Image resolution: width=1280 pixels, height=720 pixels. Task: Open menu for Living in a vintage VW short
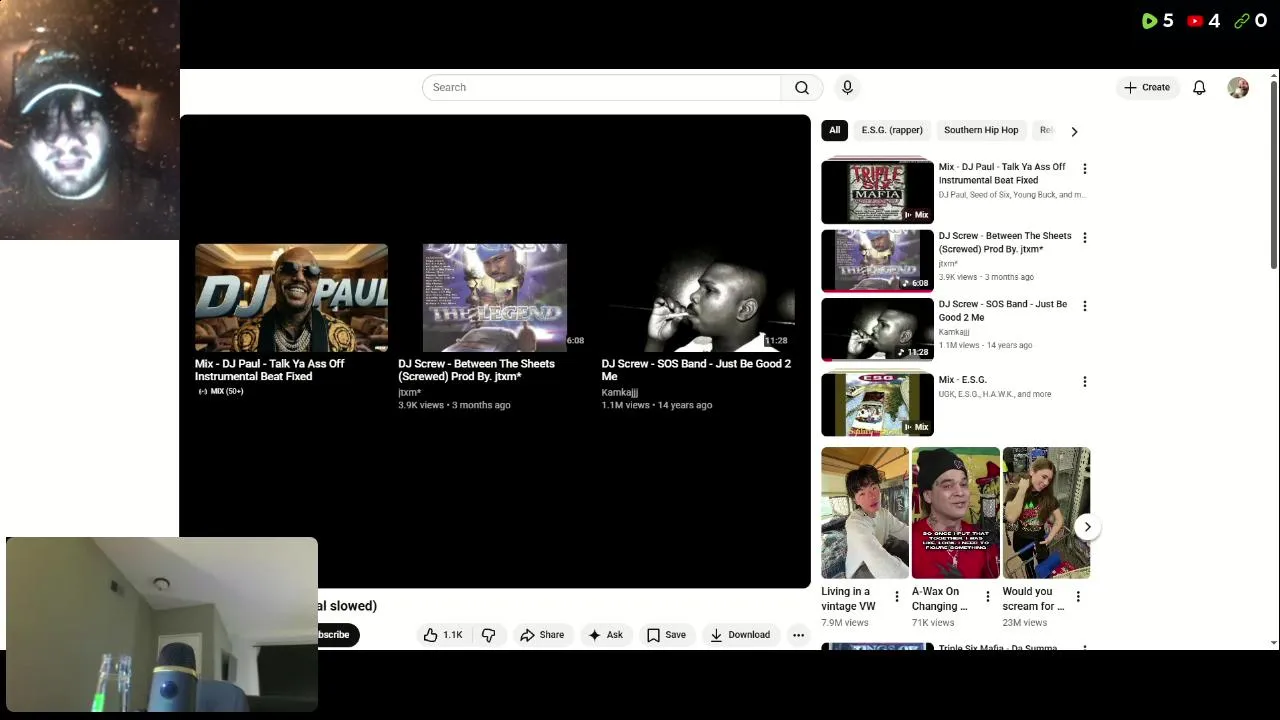pyautogui.click(x=896, y=597)
